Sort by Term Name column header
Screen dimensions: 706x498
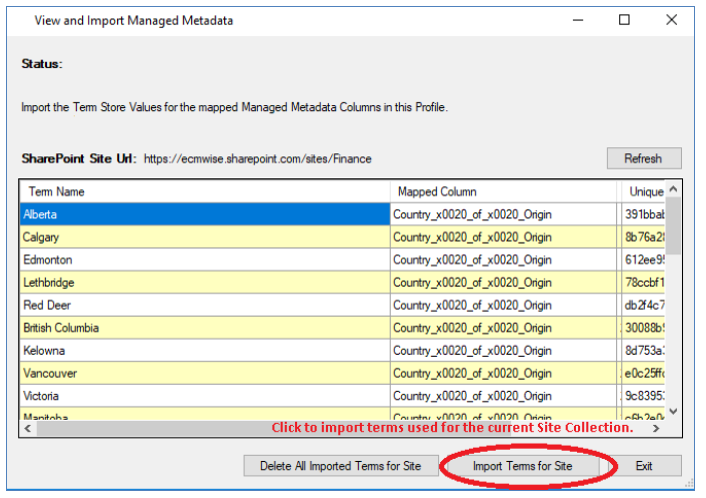point(204,191)
